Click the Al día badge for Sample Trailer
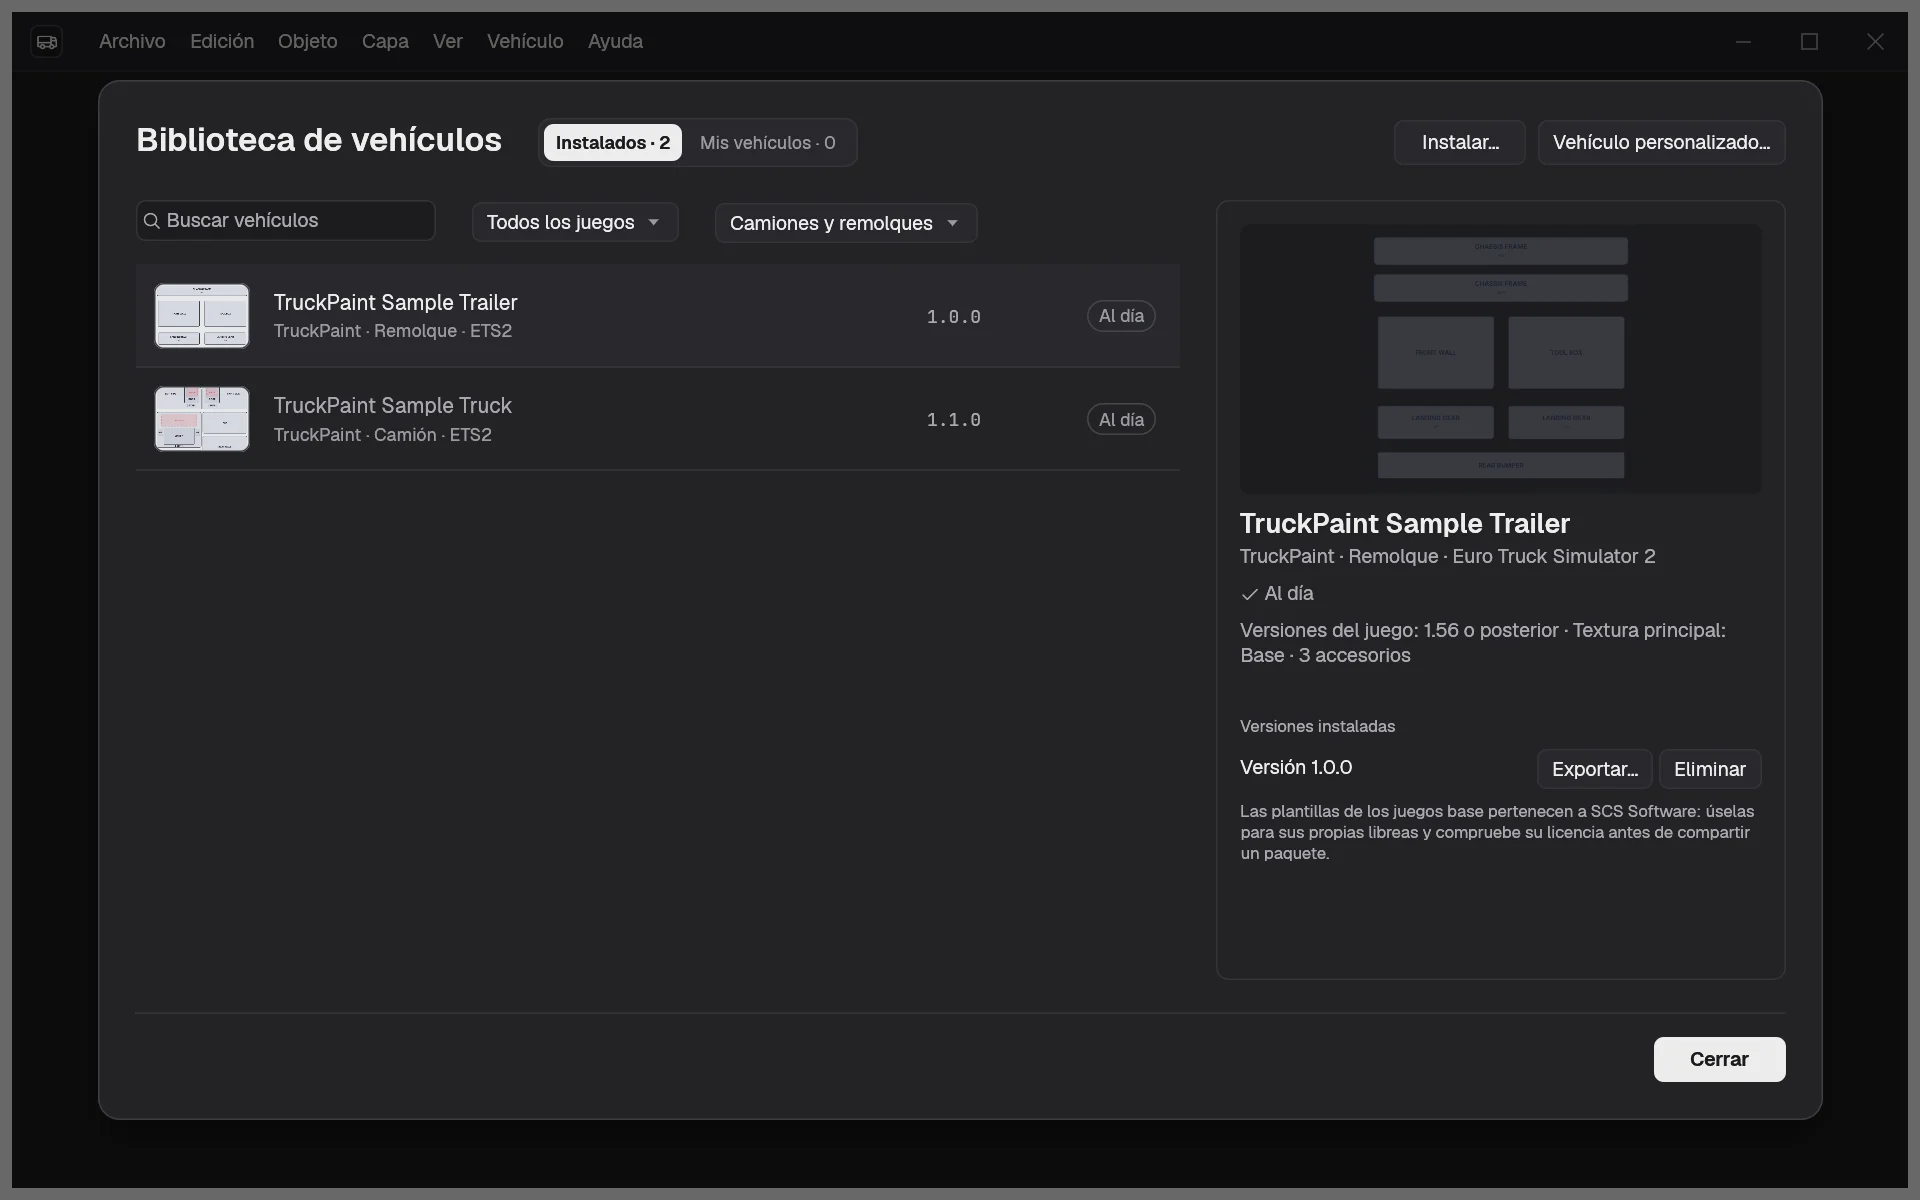This screenshot has height=1200, width=1920. tap(1121, 316)
